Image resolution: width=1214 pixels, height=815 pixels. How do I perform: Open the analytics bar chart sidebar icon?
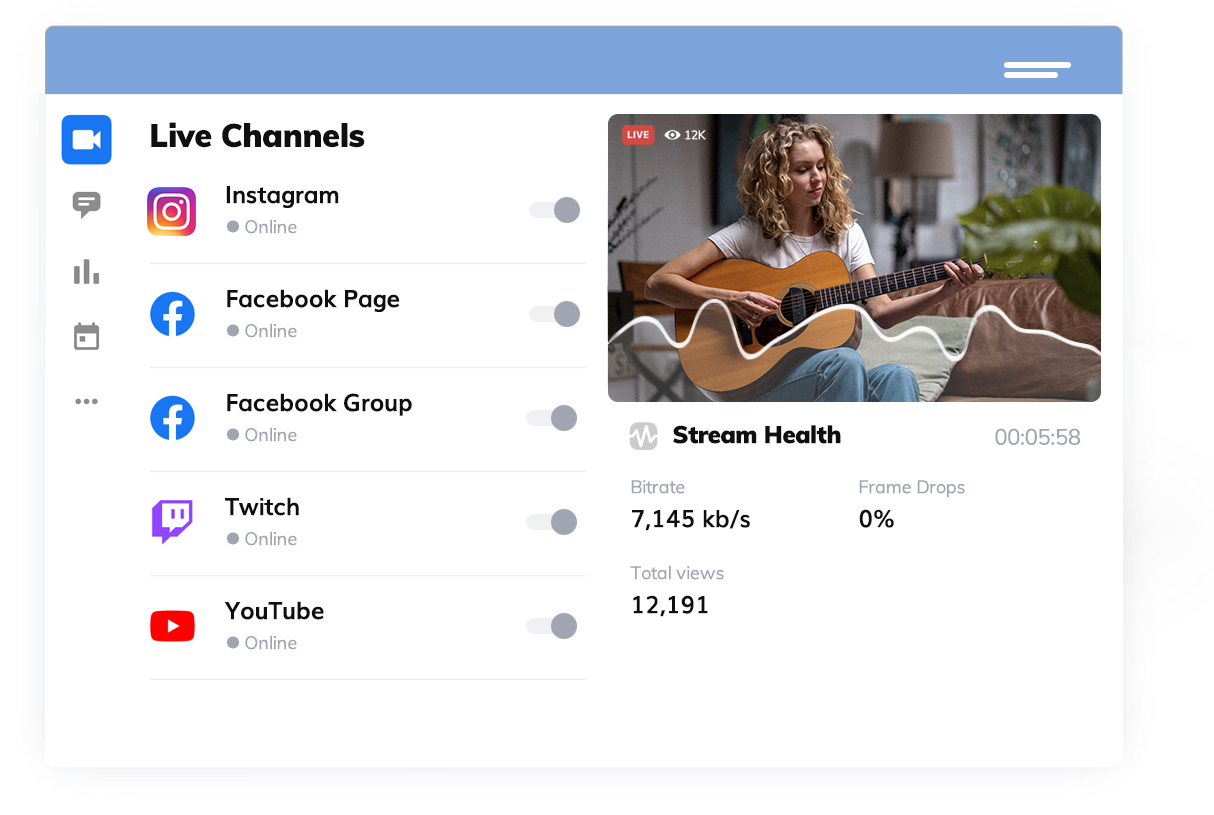87,271
